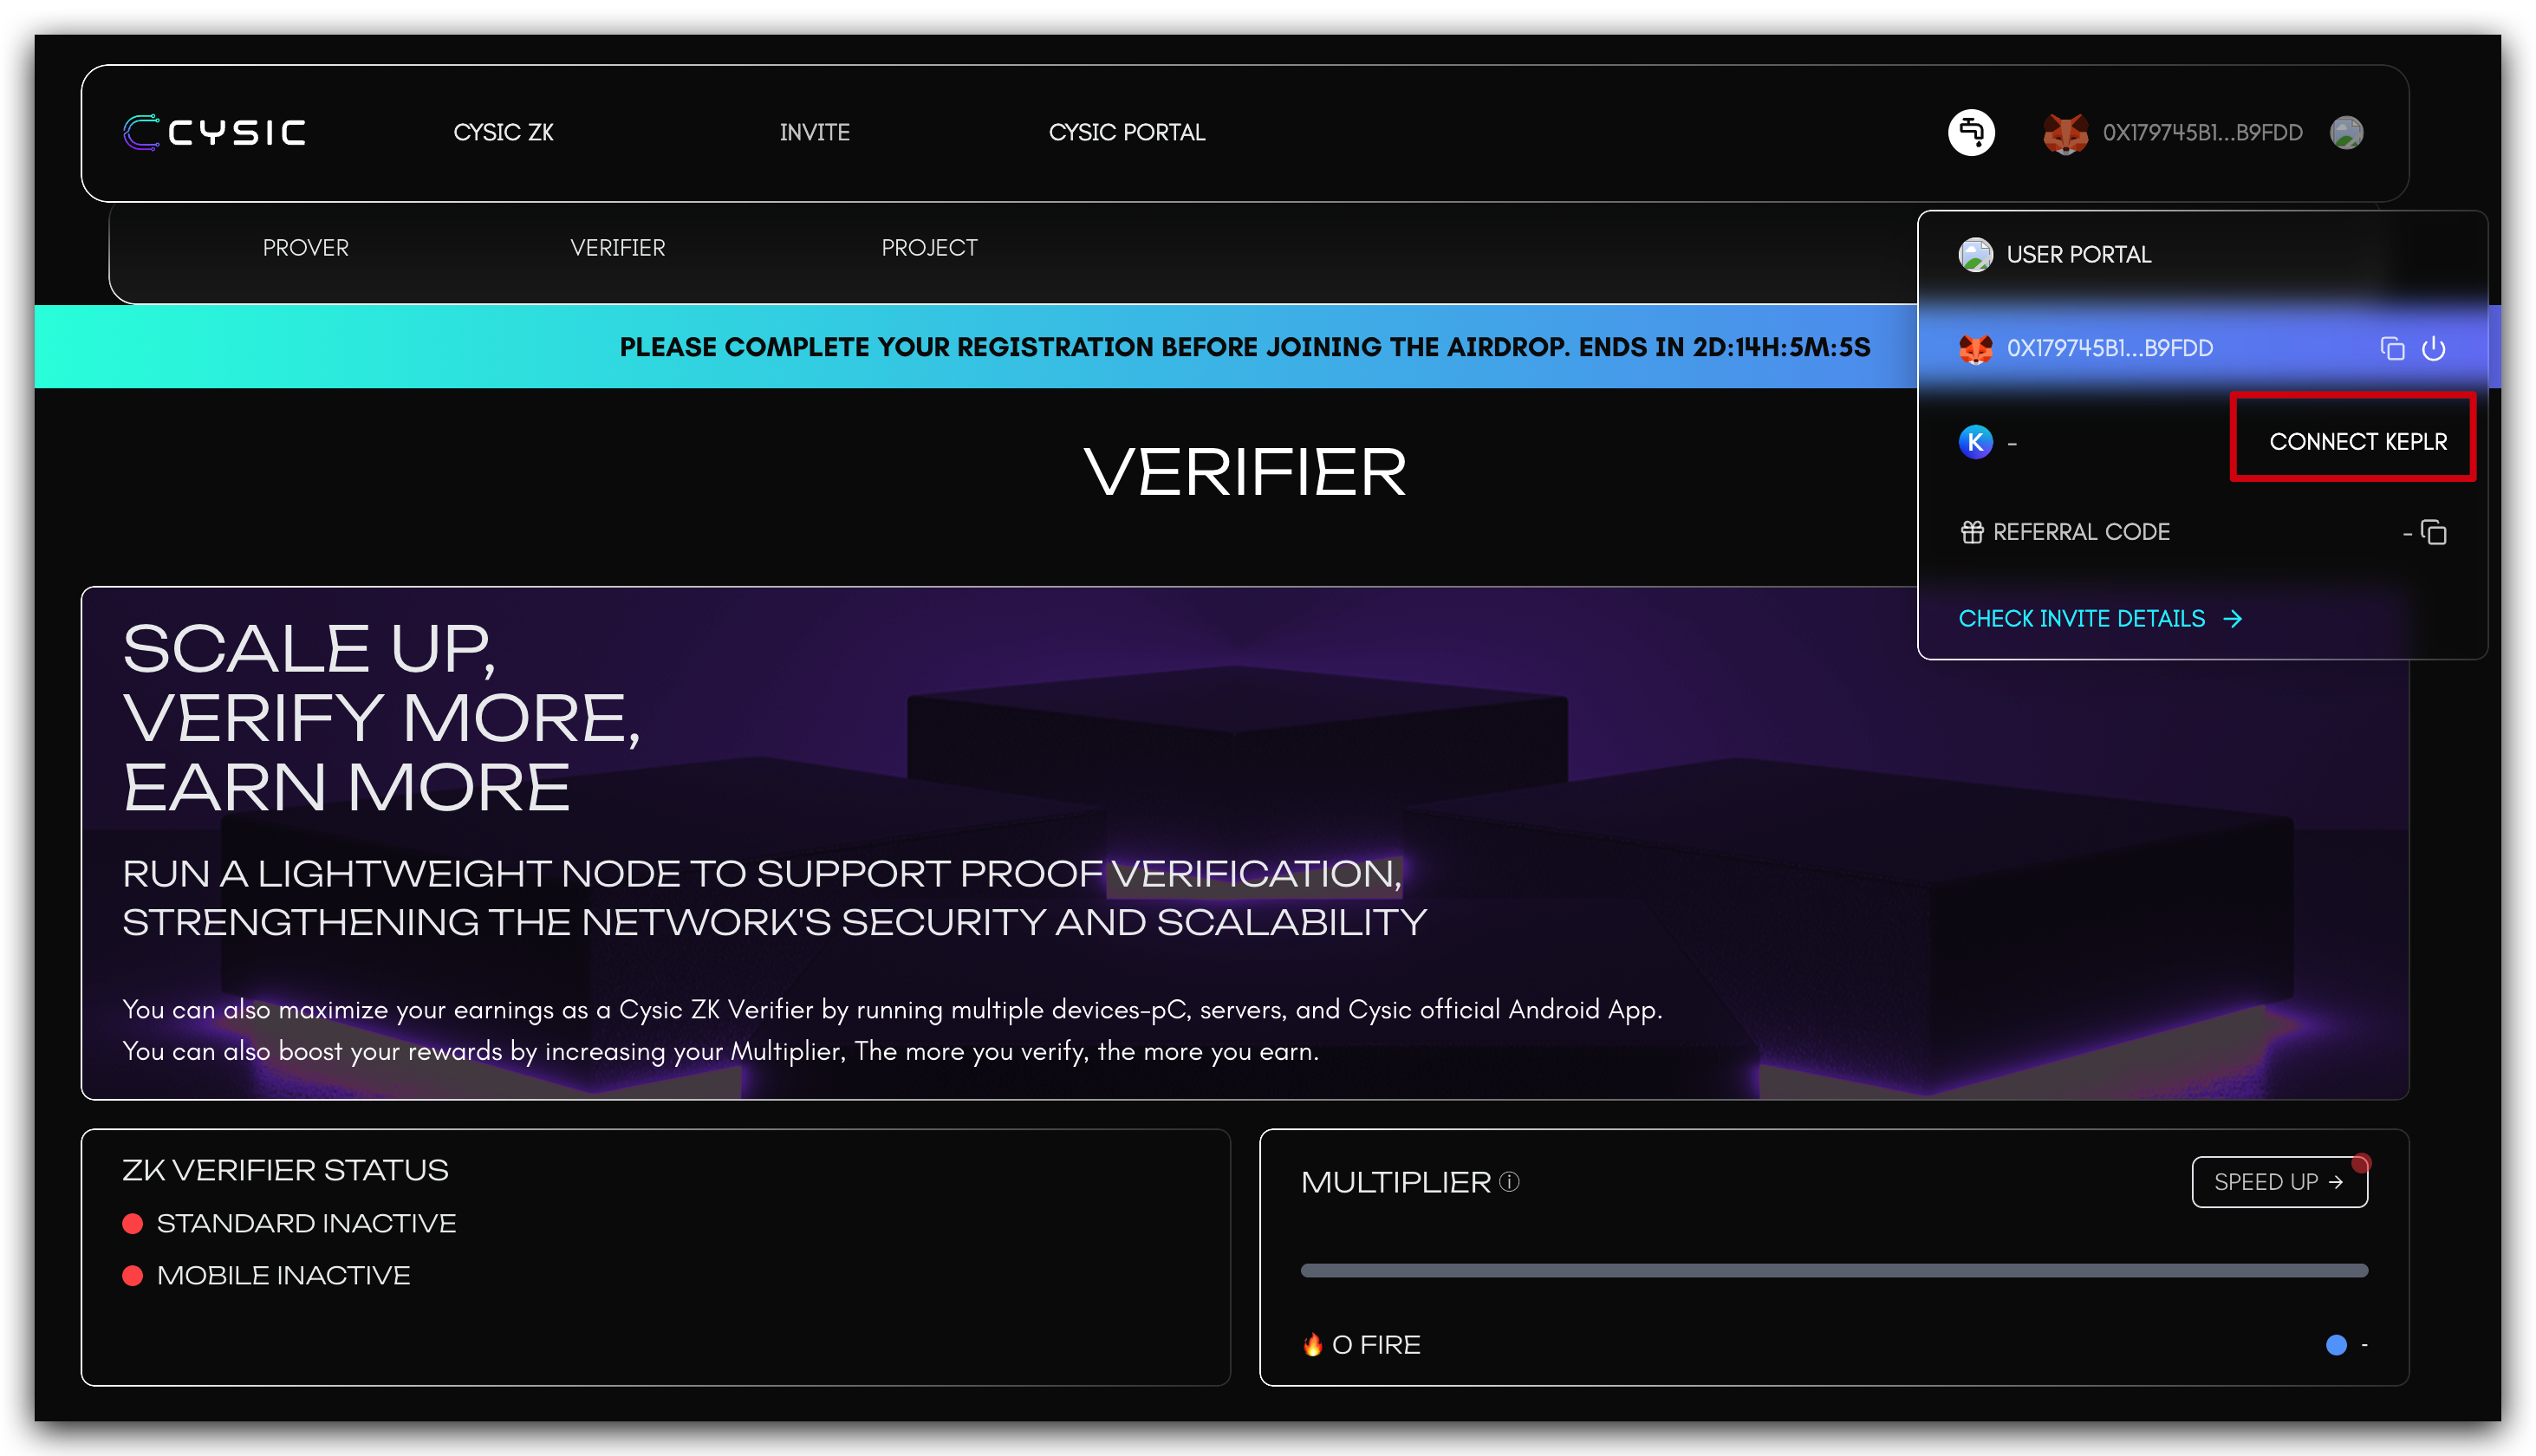Switch to the Prover tab
This screenshot has height=1456, width=2536.
305,248
